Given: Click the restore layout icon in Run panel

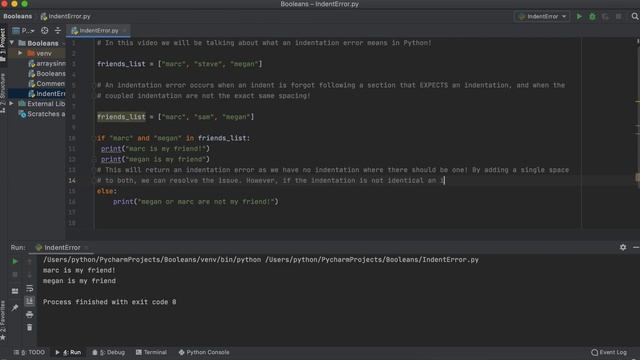Looking at the screenshot, I should 15,291.
